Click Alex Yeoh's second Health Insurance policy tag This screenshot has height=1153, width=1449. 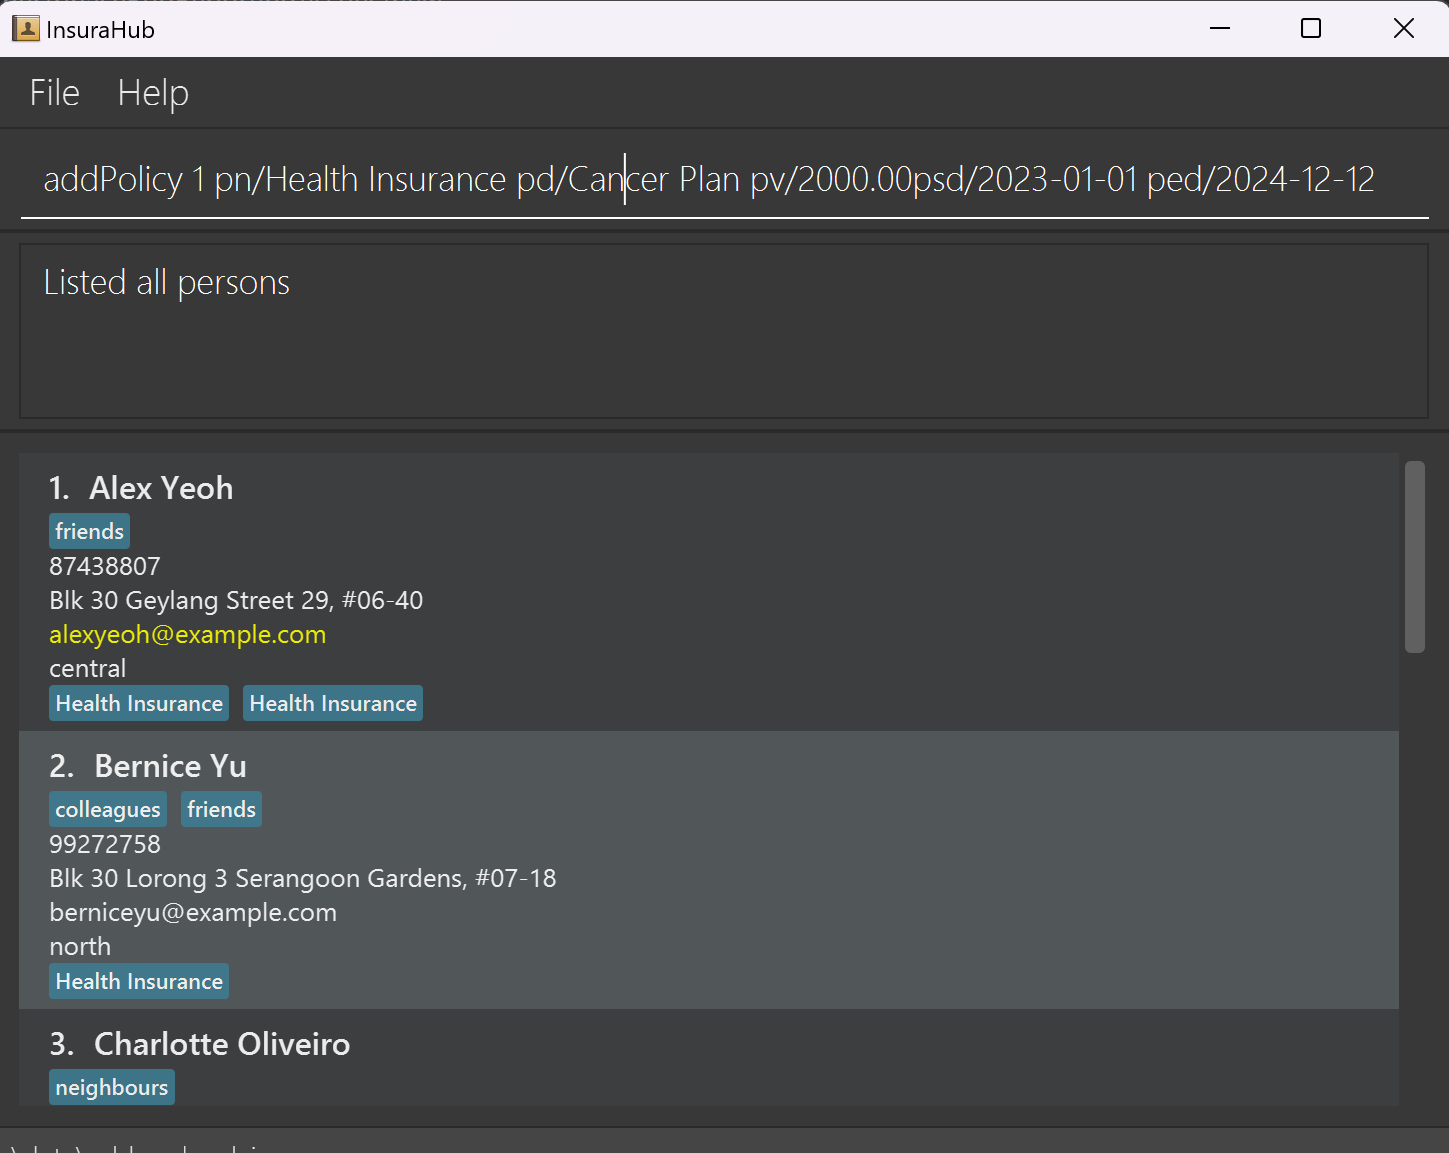tap(333, 703)
